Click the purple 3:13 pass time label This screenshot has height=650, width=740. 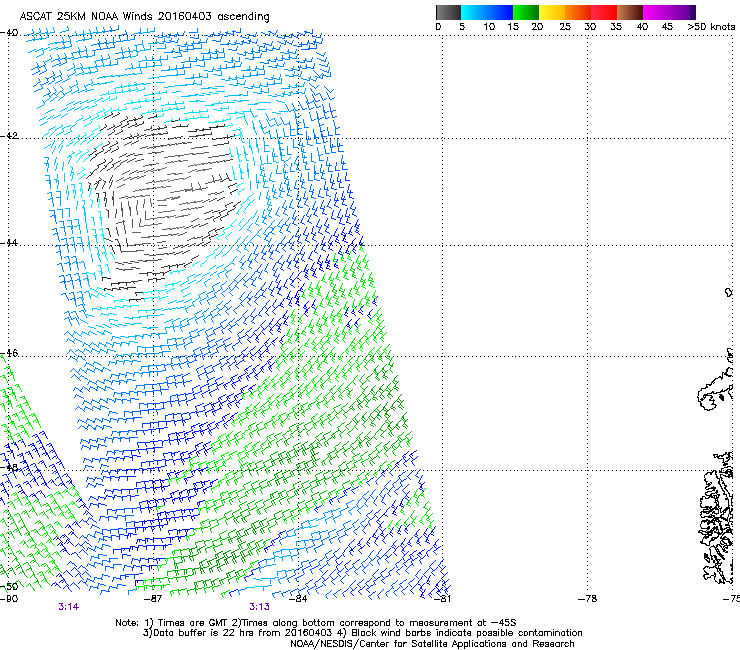tap(260, 607)
